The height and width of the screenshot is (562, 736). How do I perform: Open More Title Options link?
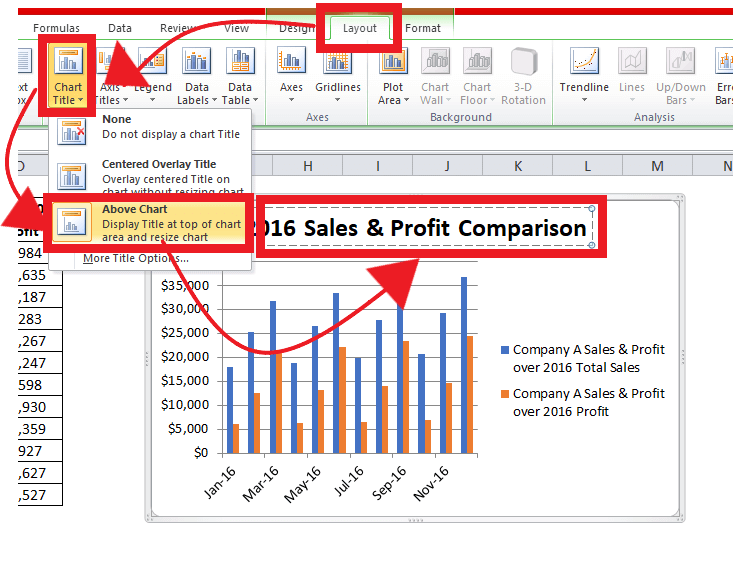coord(136,258)
